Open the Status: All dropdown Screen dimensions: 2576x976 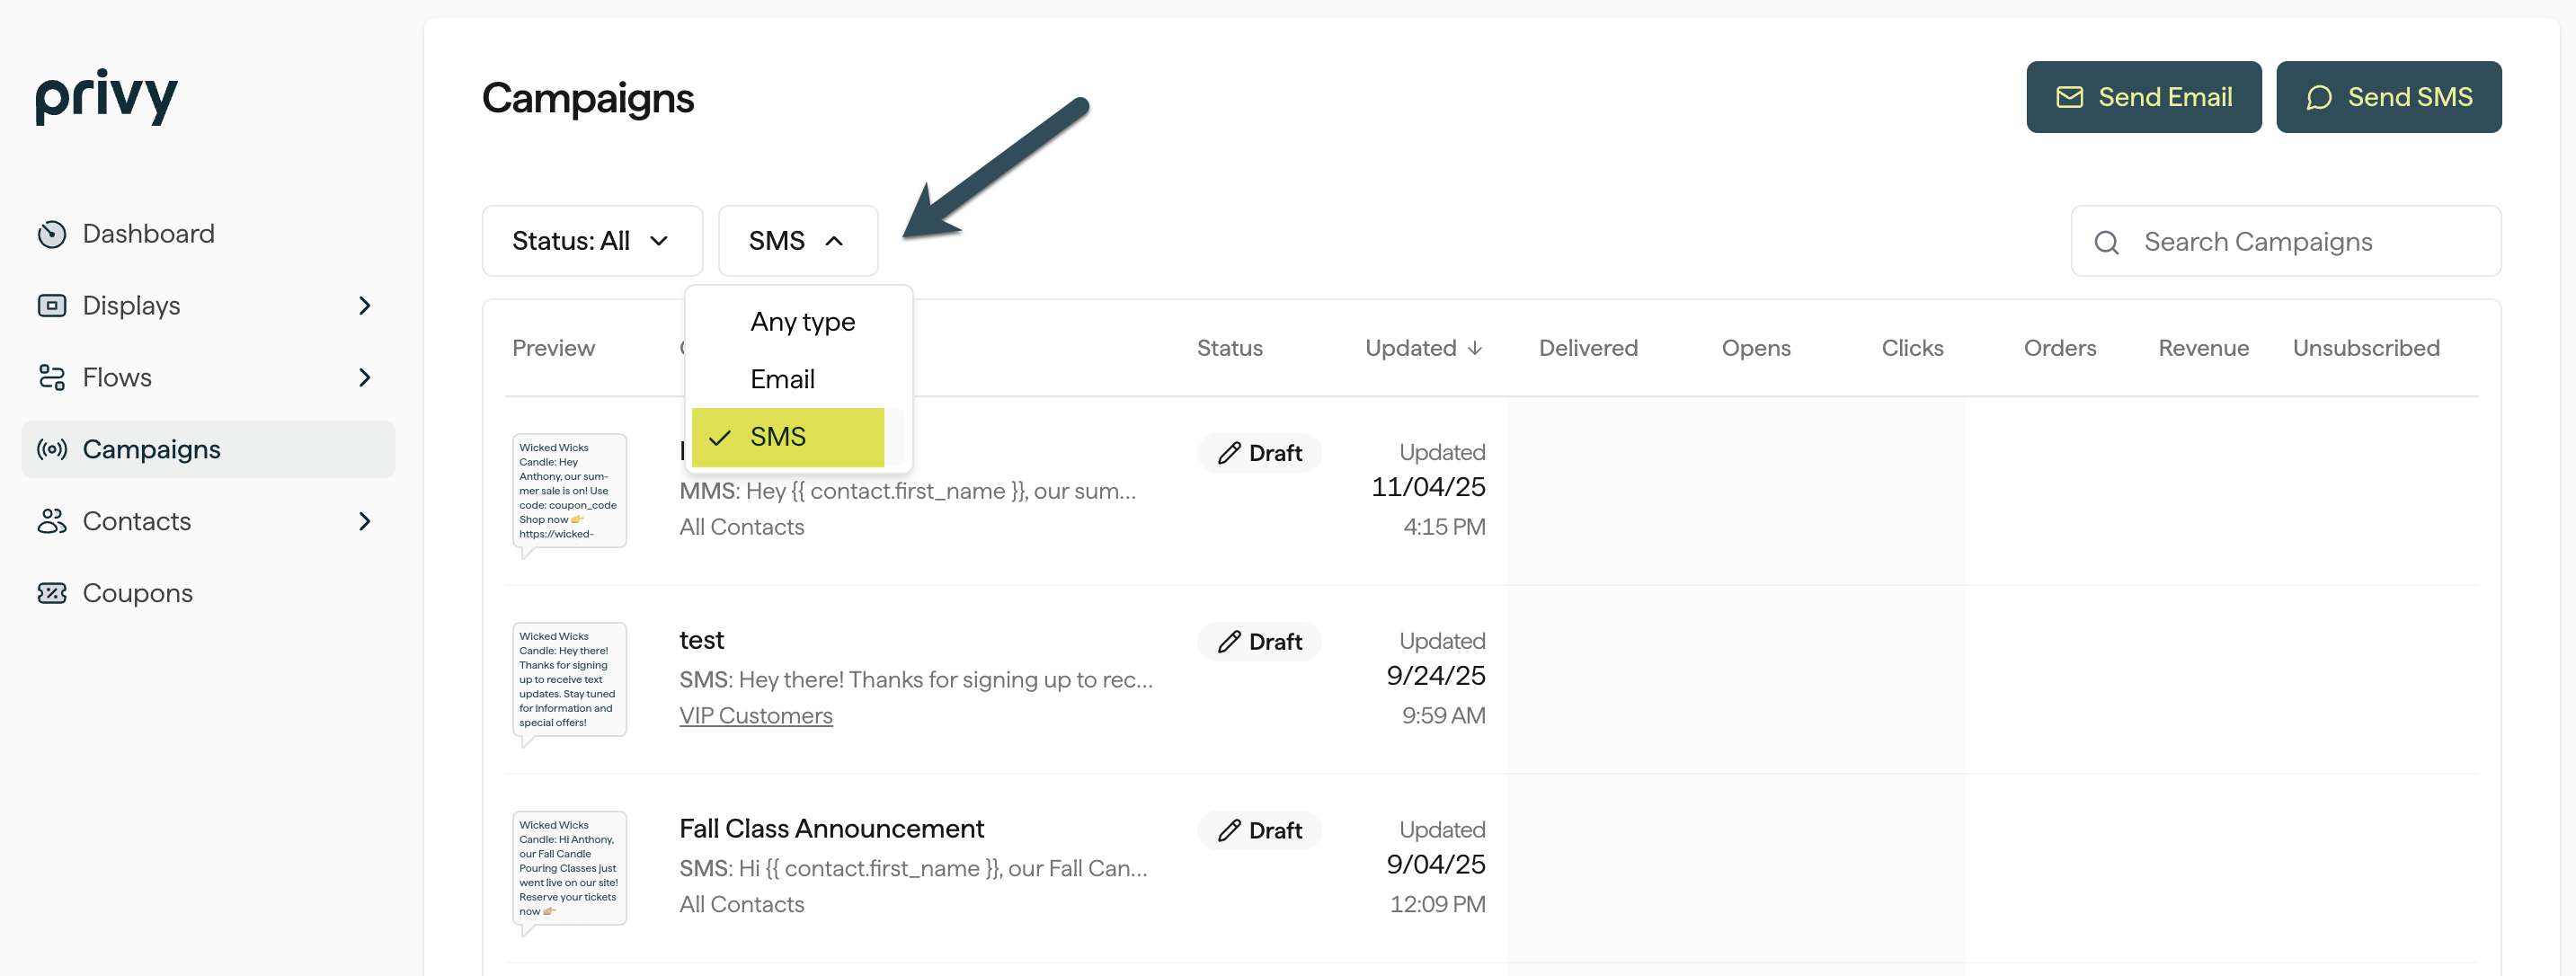coord(591,240)
